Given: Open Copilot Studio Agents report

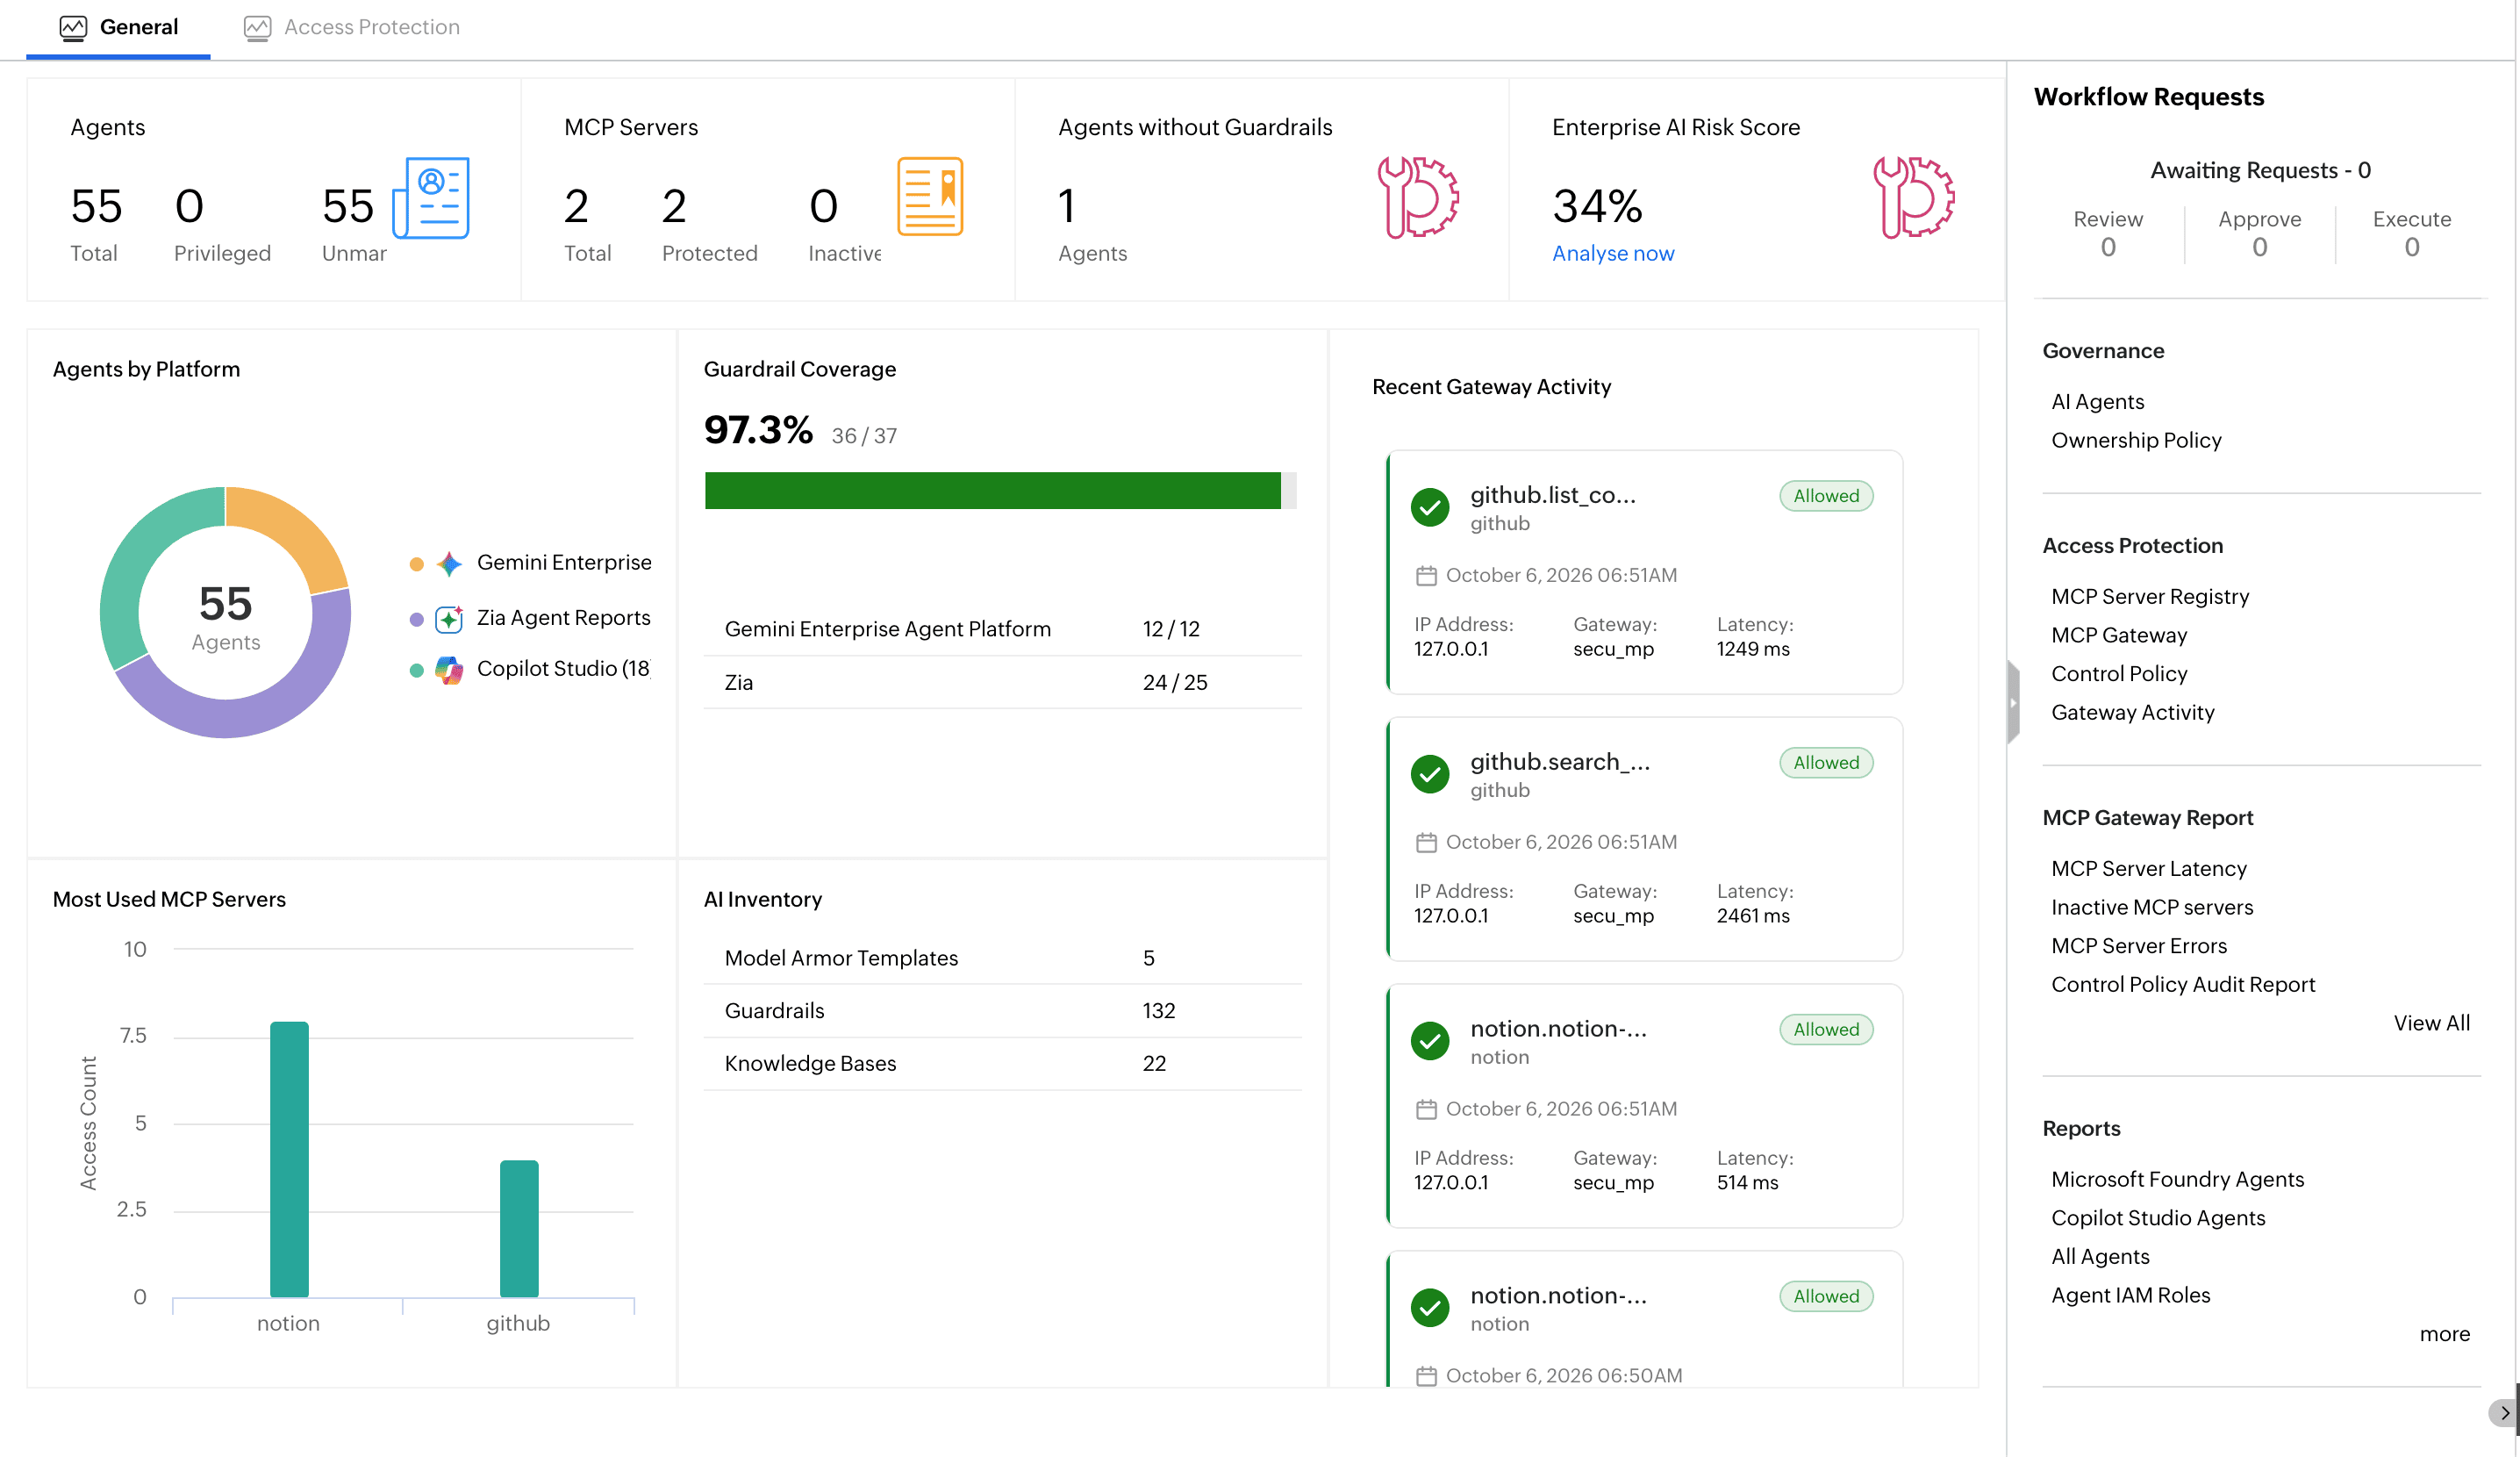Looking at the screenshot, I should [x=2158, y=1218].
